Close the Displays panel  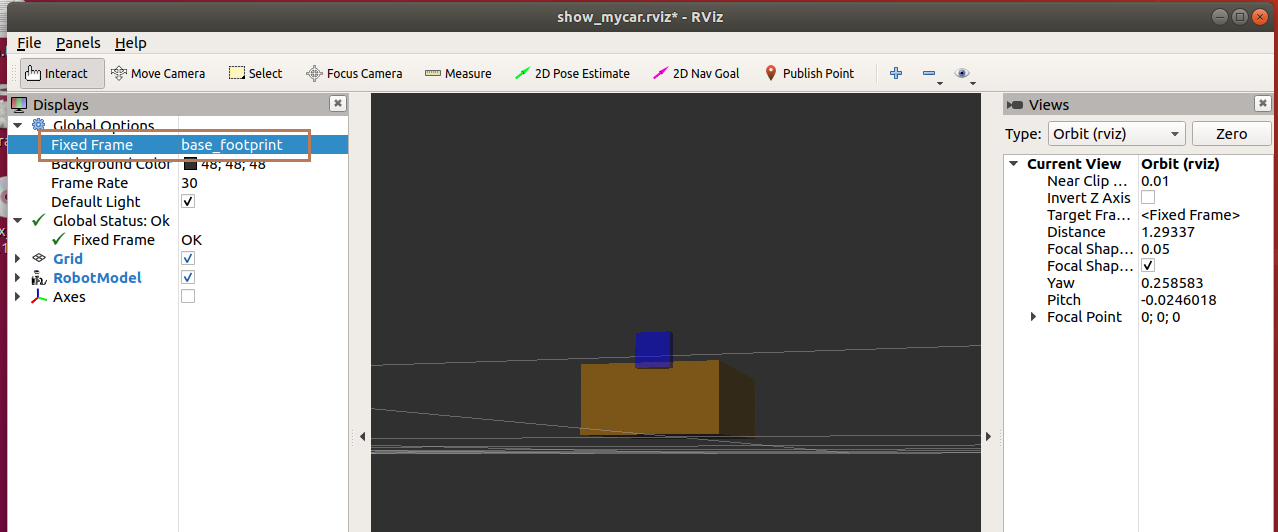tap(338, 103)
